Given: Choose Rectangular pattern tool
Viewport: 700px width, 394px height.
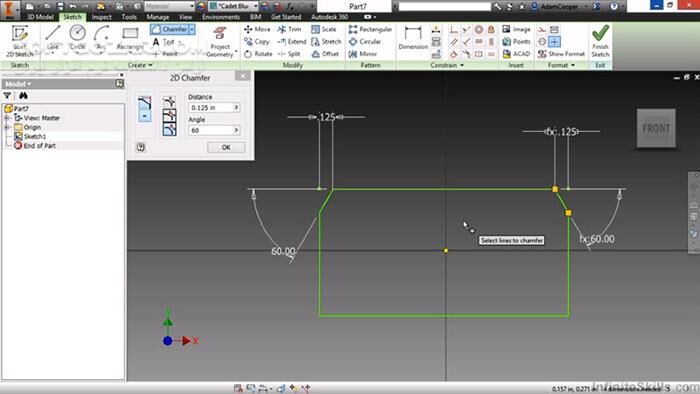Looking at the screenshot, I should click(x=370, y=29).
